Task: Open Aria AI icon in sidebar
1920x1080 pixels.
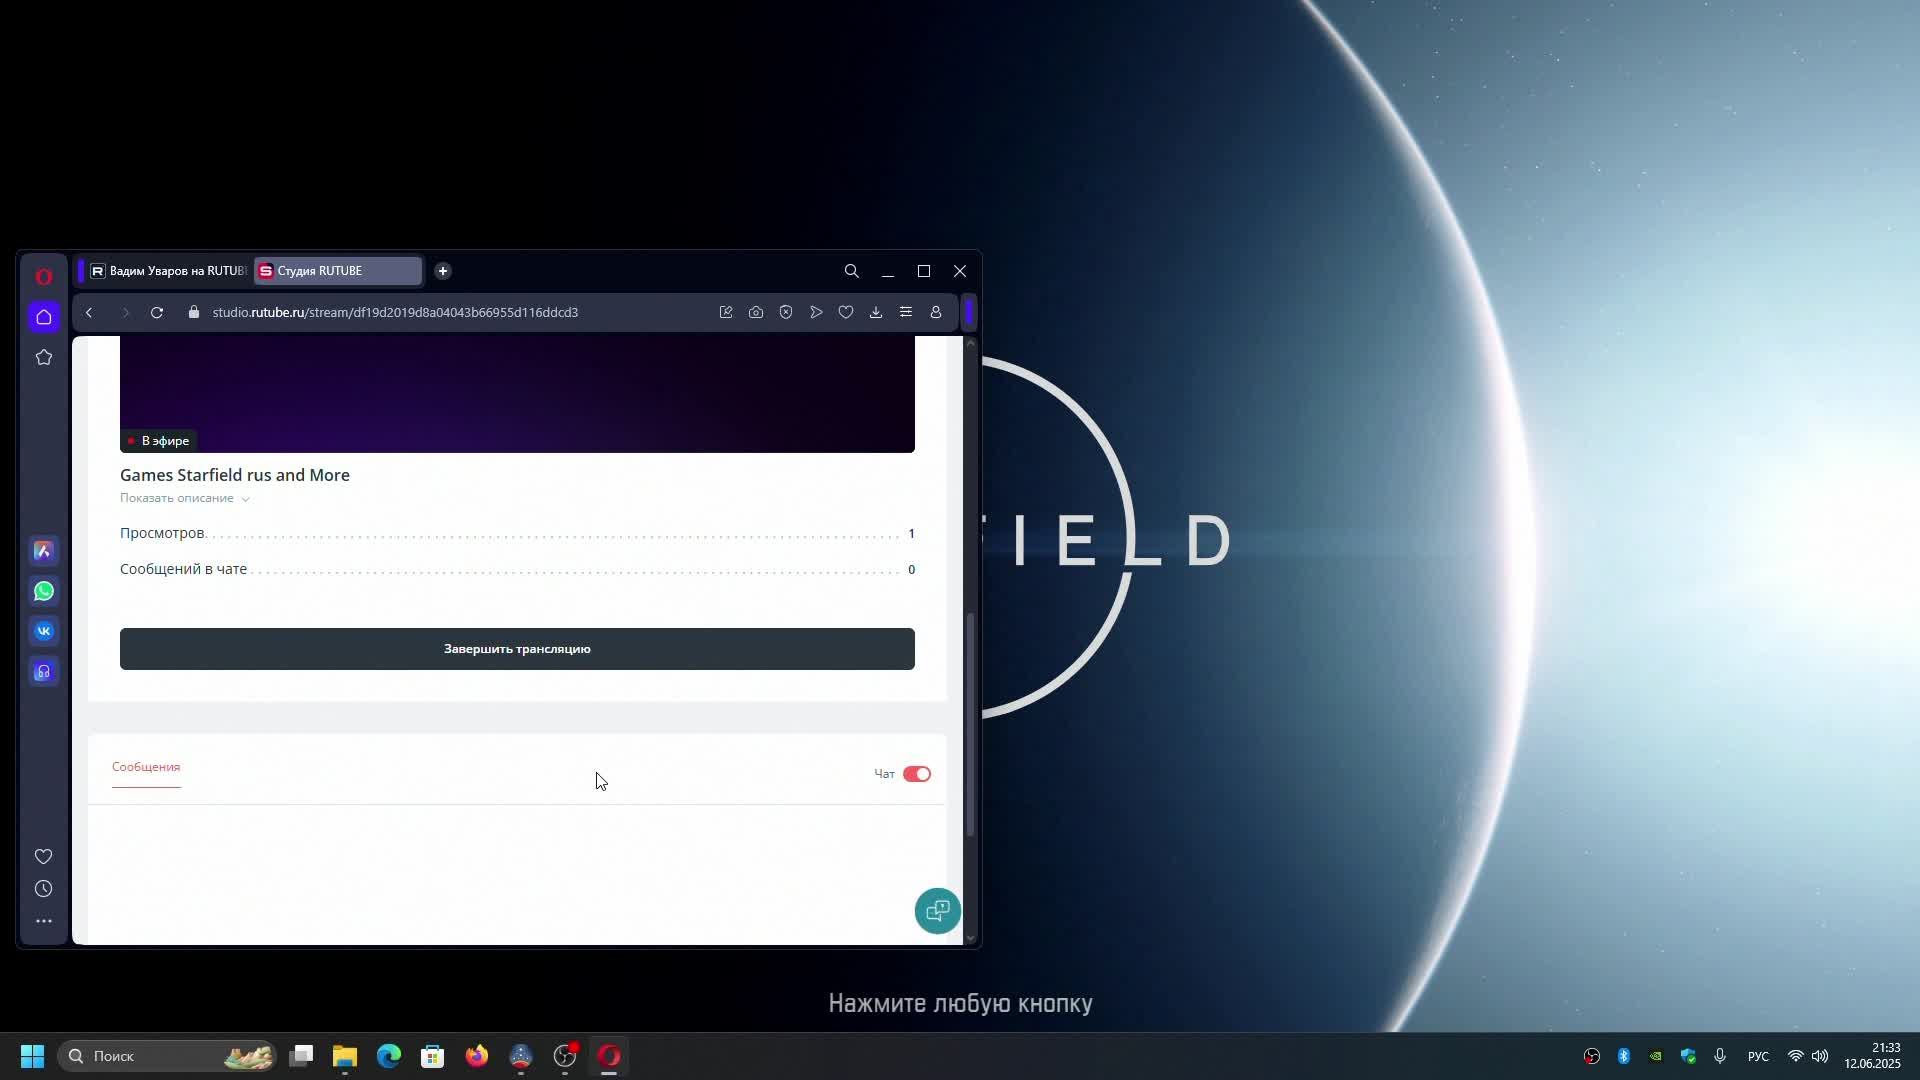Action: pyautogui.click(x=44, y=551)
